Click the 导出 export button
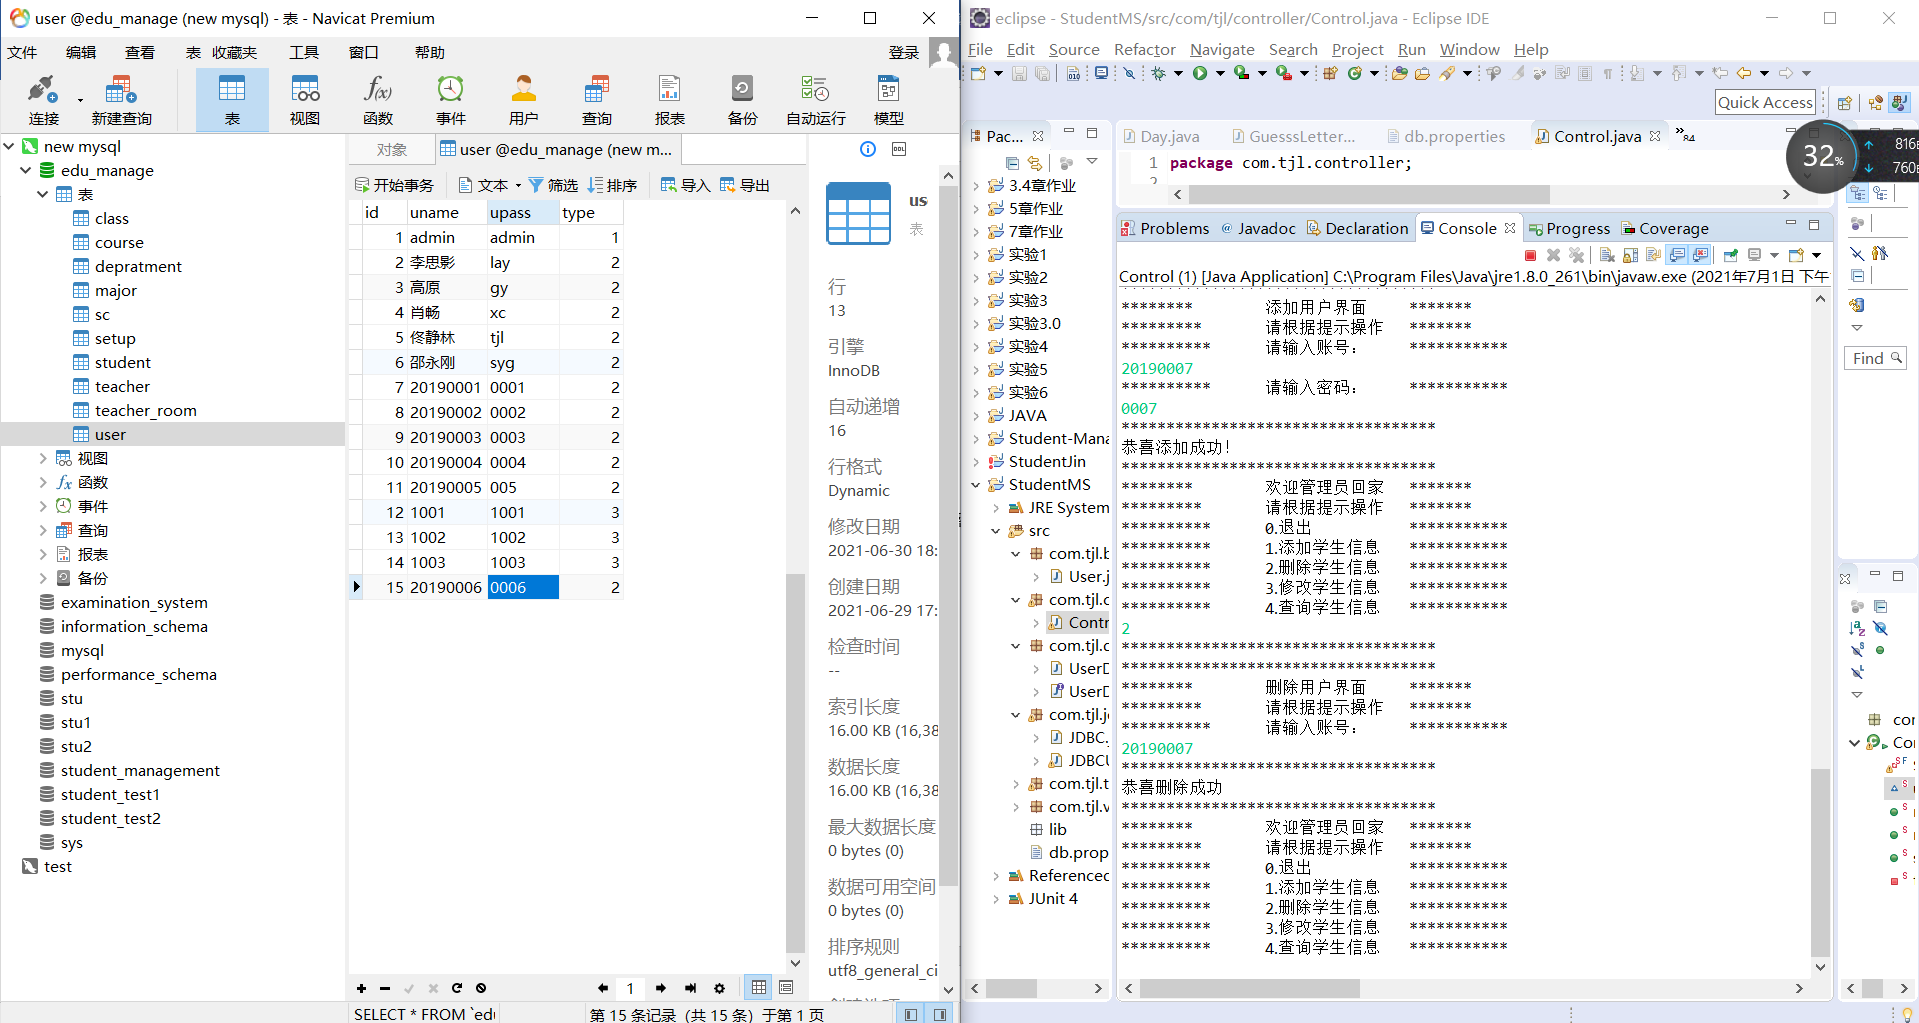Screen dimensions: 1919x1023 [x=745, y=185]
